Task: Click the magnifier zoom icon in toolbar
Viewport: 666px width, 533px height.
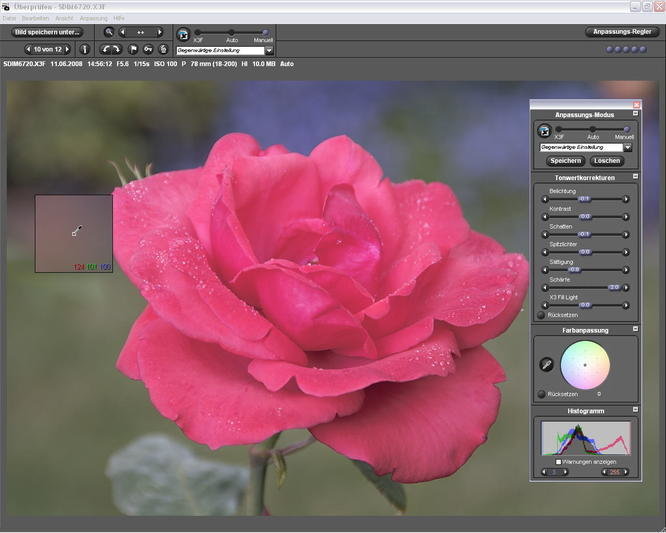Action: click(109, 32)
